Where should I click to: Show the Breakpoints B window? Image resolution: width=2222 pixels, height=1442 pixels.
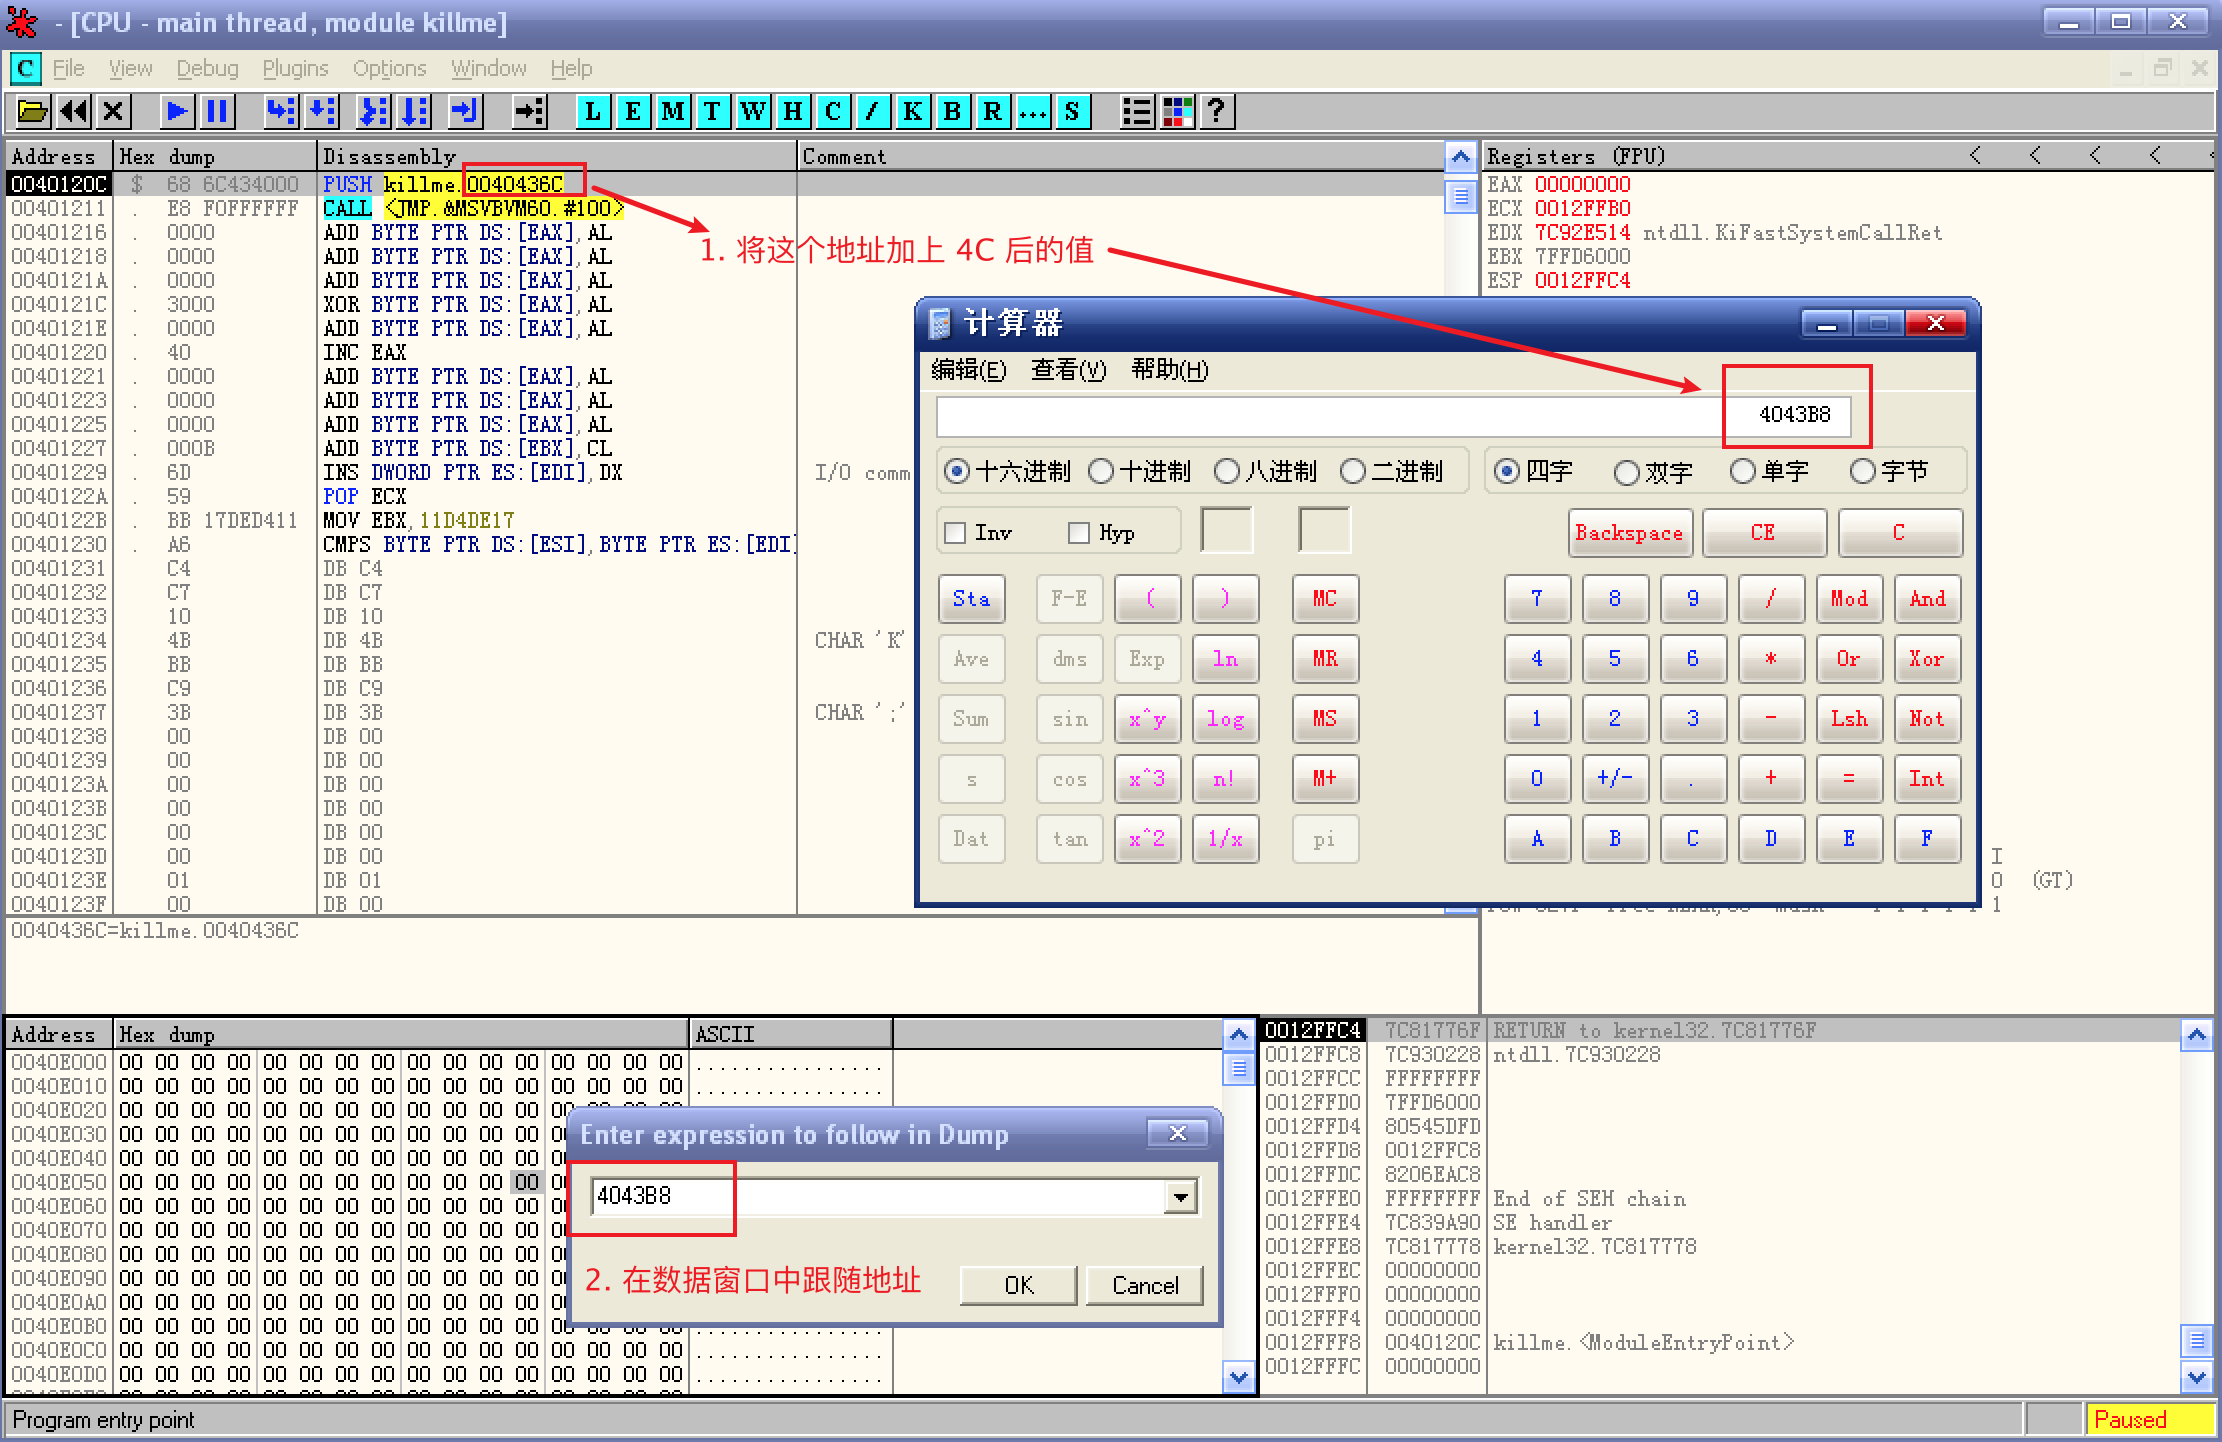(x=952, y=111)
